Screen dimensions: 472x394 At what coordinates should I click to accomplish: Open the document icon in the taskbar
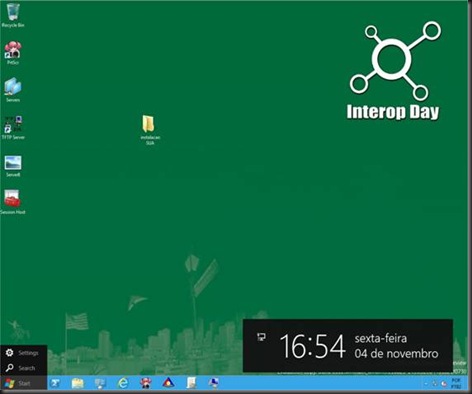191,383
